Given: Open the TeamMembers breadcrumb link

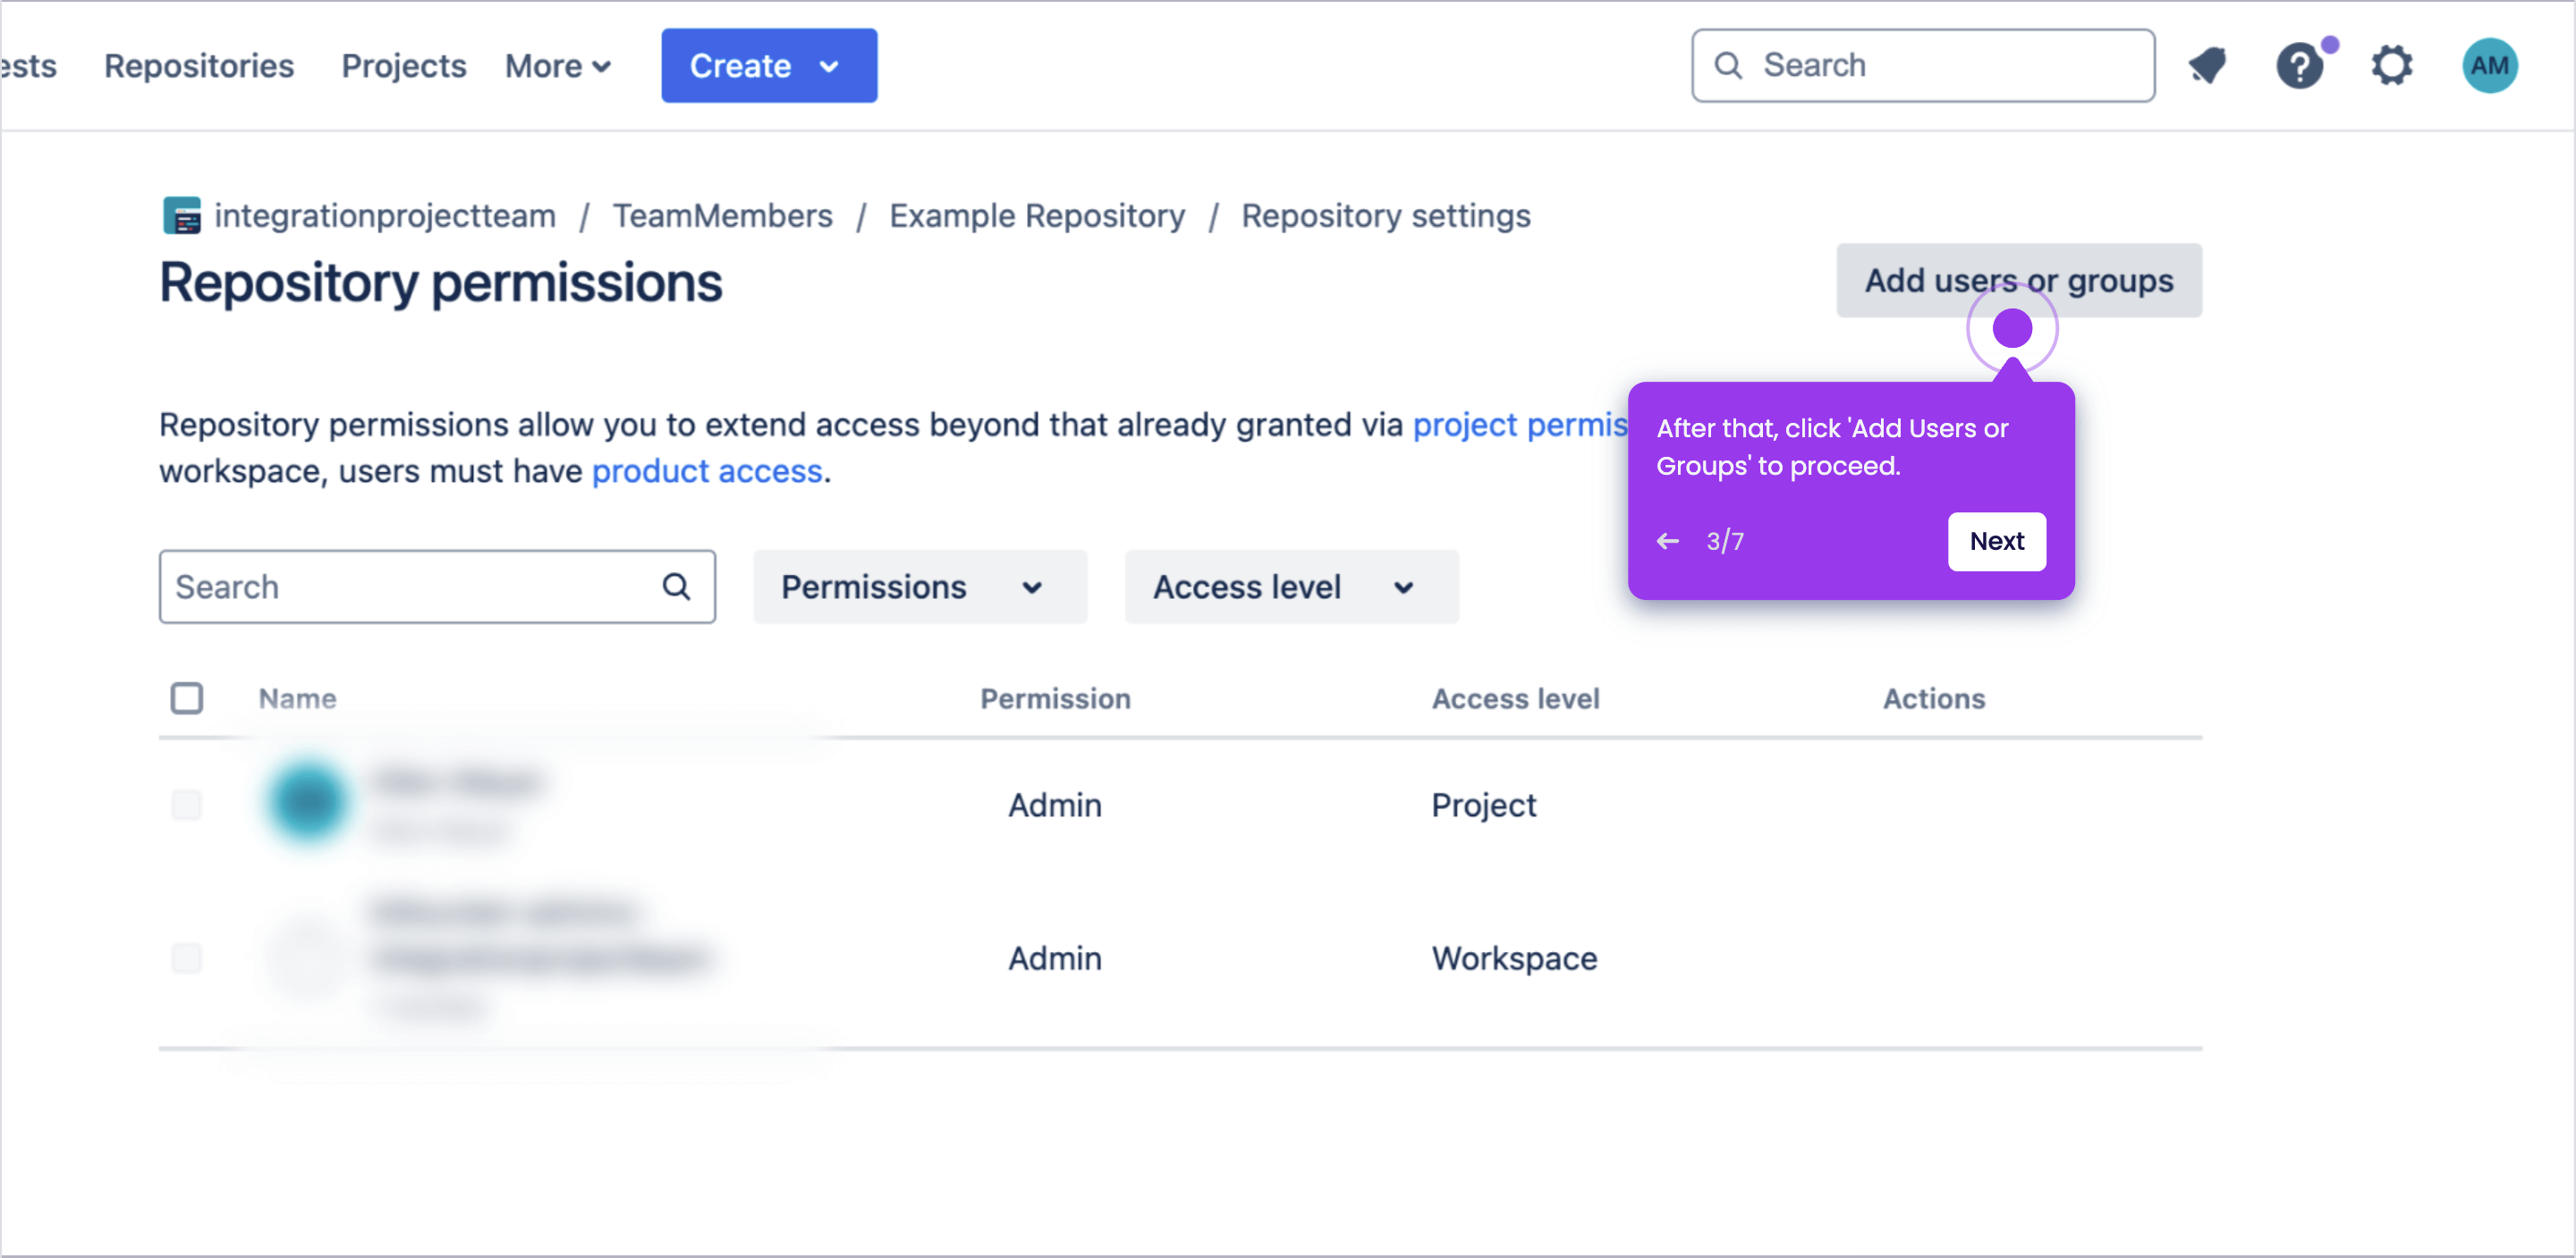Looking at the screenshot, I should pos(722,216).
